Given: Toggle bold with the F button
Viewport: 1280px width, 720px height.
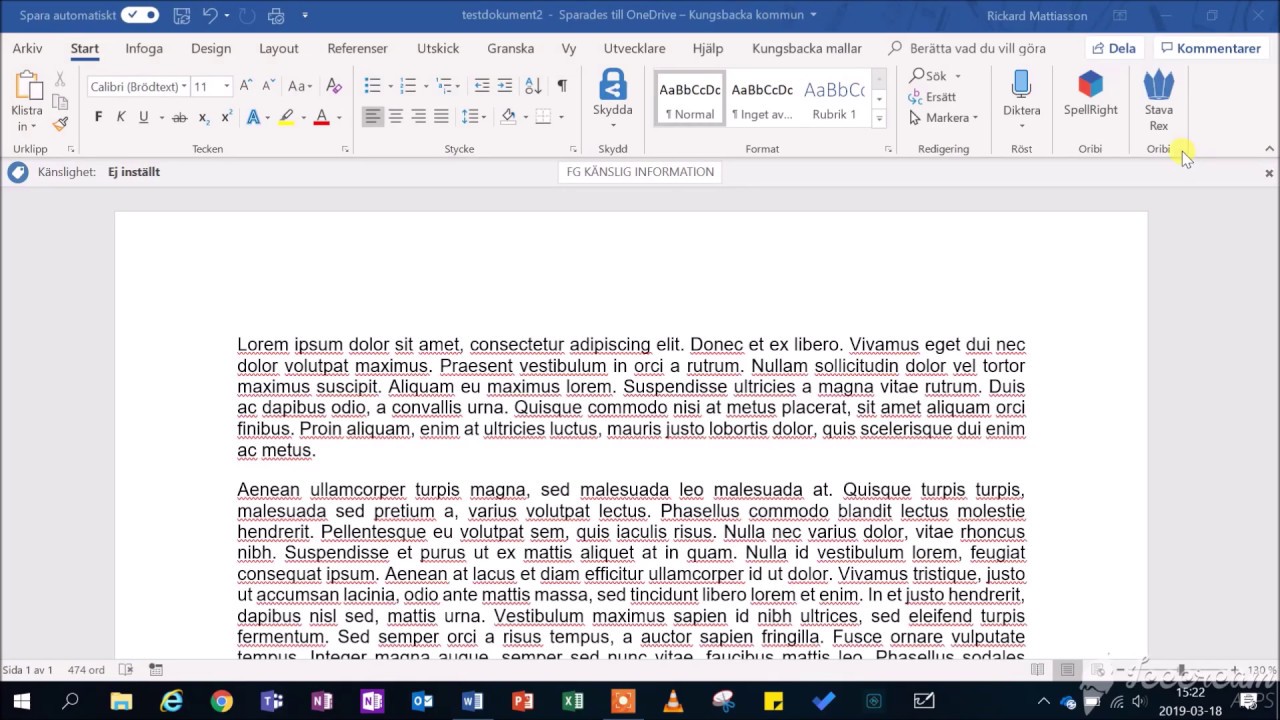Looking at the screenshot, I should [98, 117].
